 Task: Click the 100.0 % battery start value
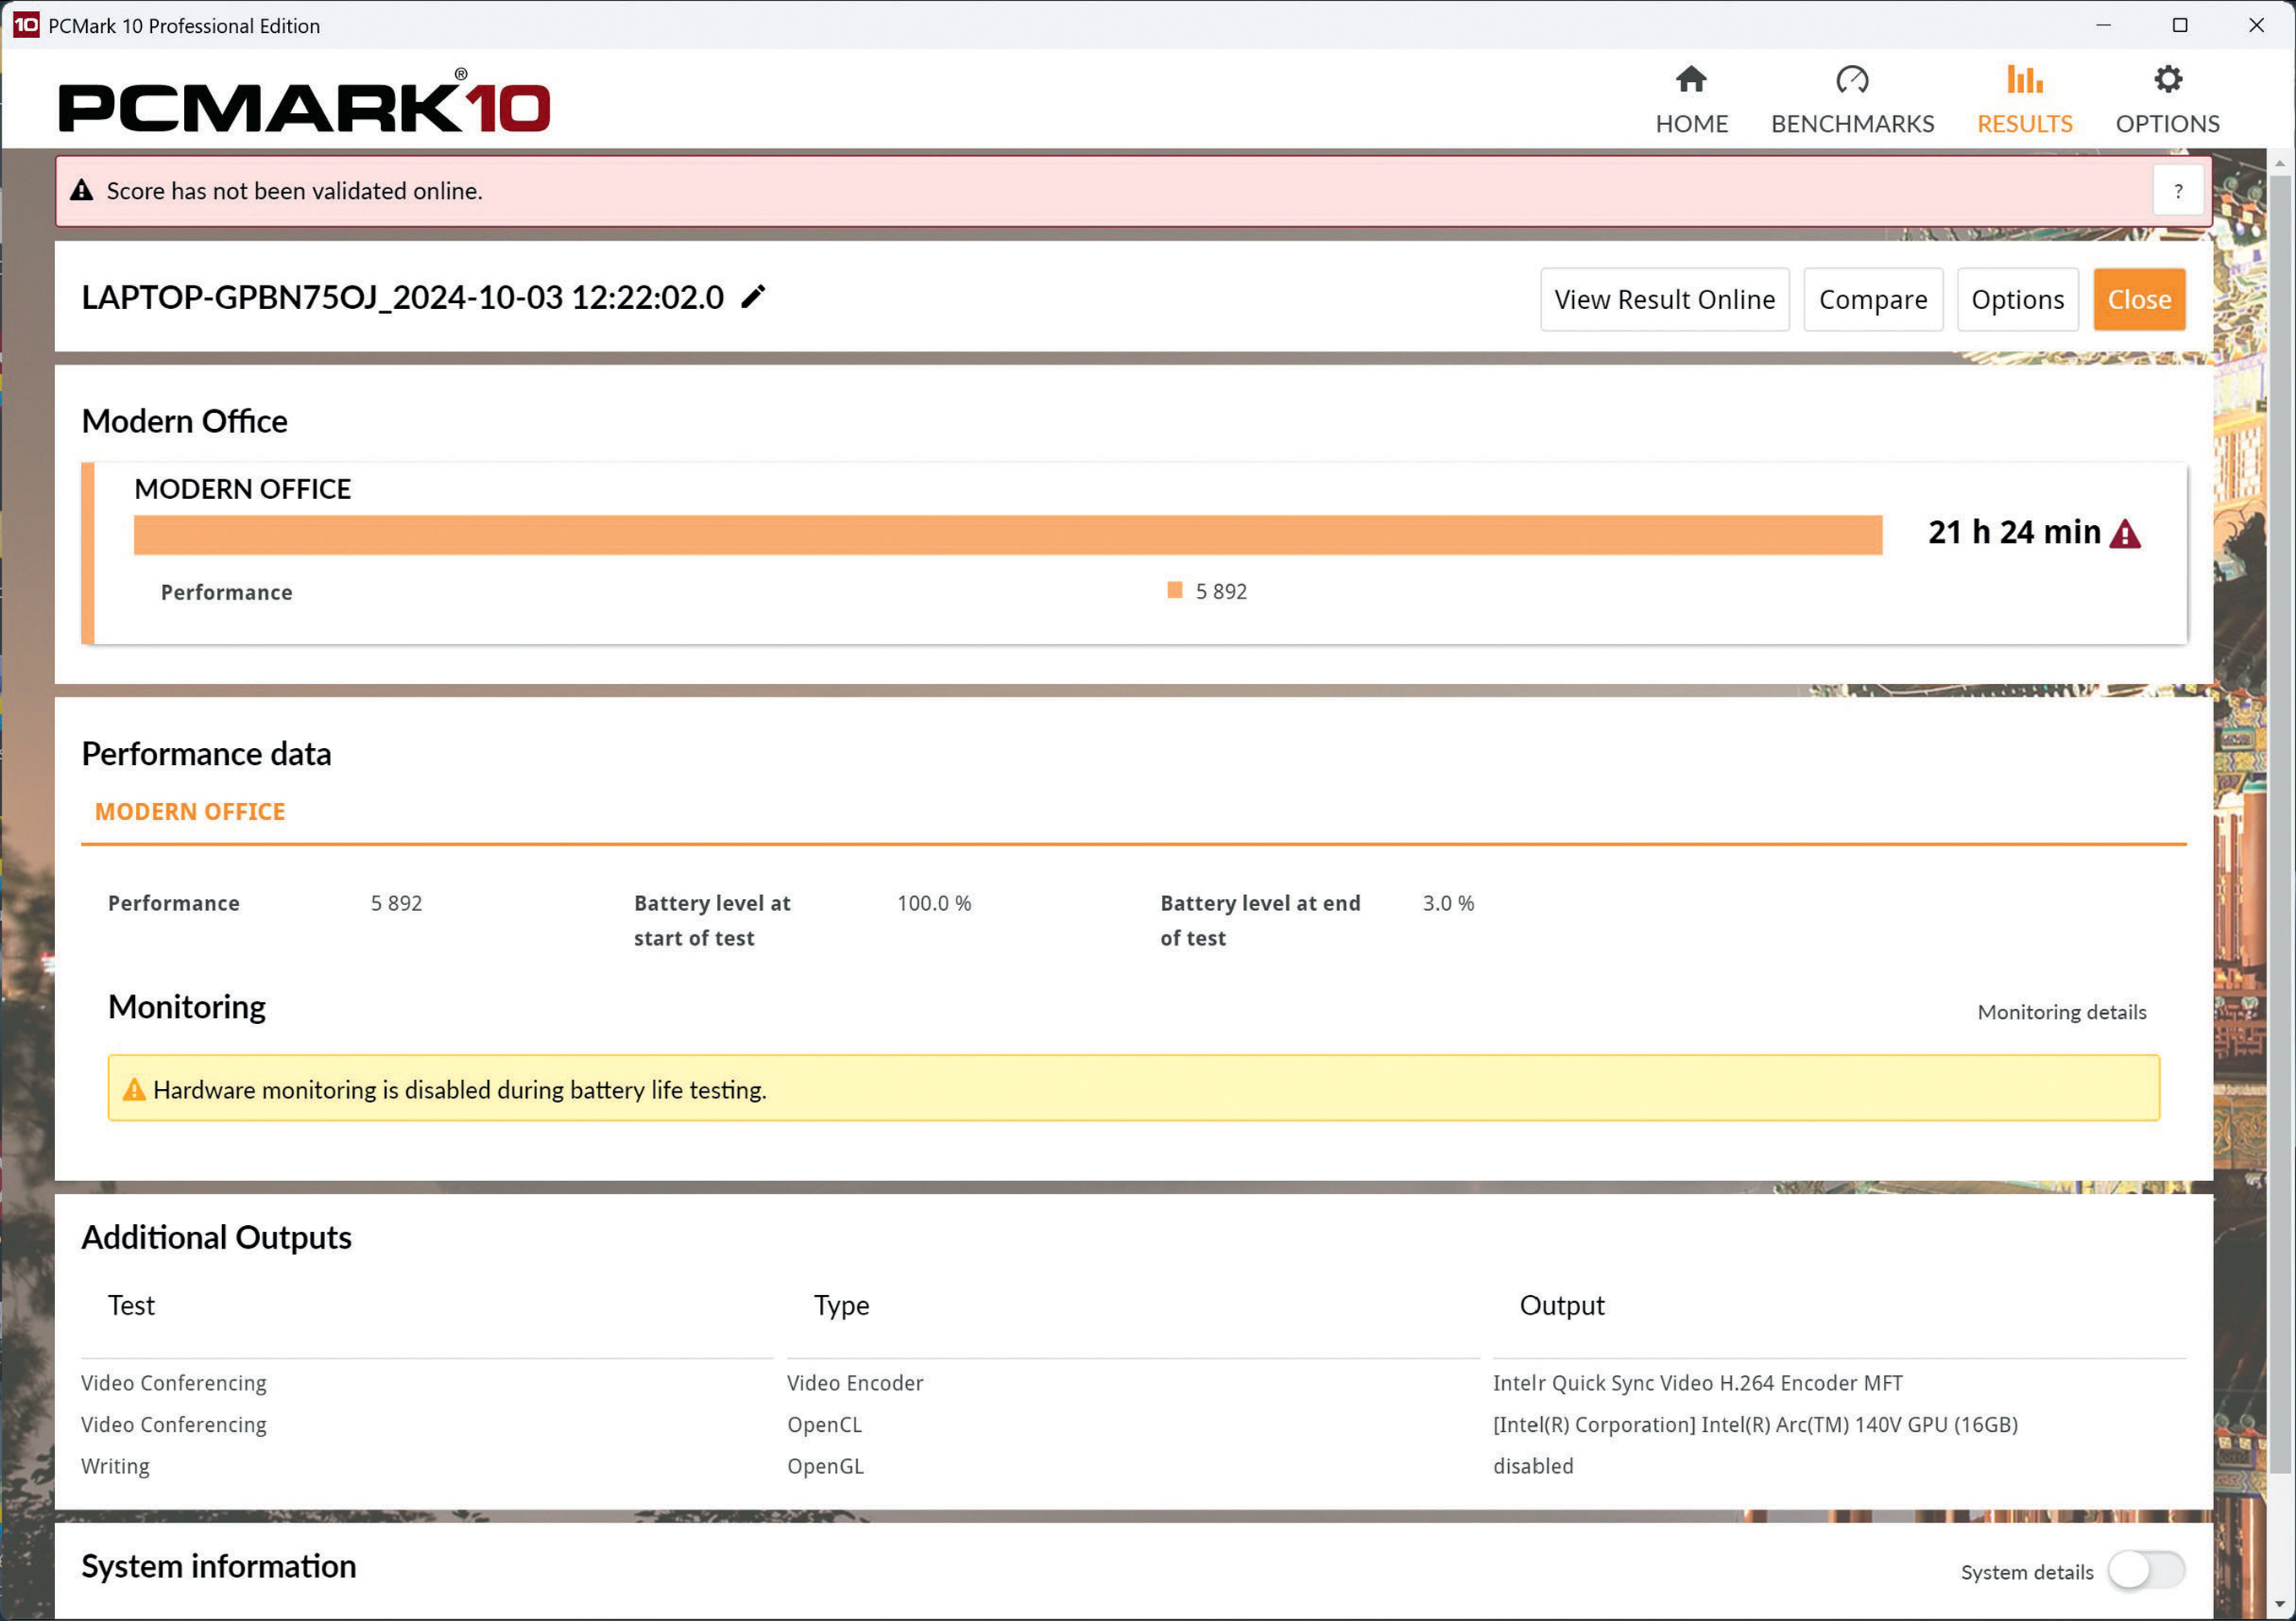pos(934,903)
